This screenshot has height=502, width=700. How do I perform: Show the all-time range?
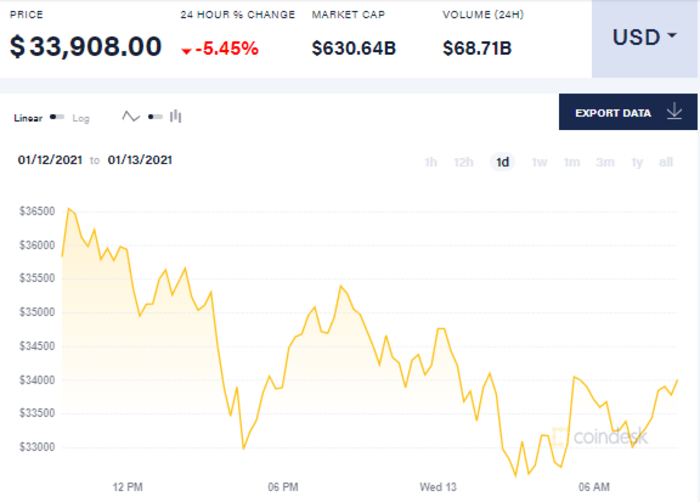tap(666, 162)
